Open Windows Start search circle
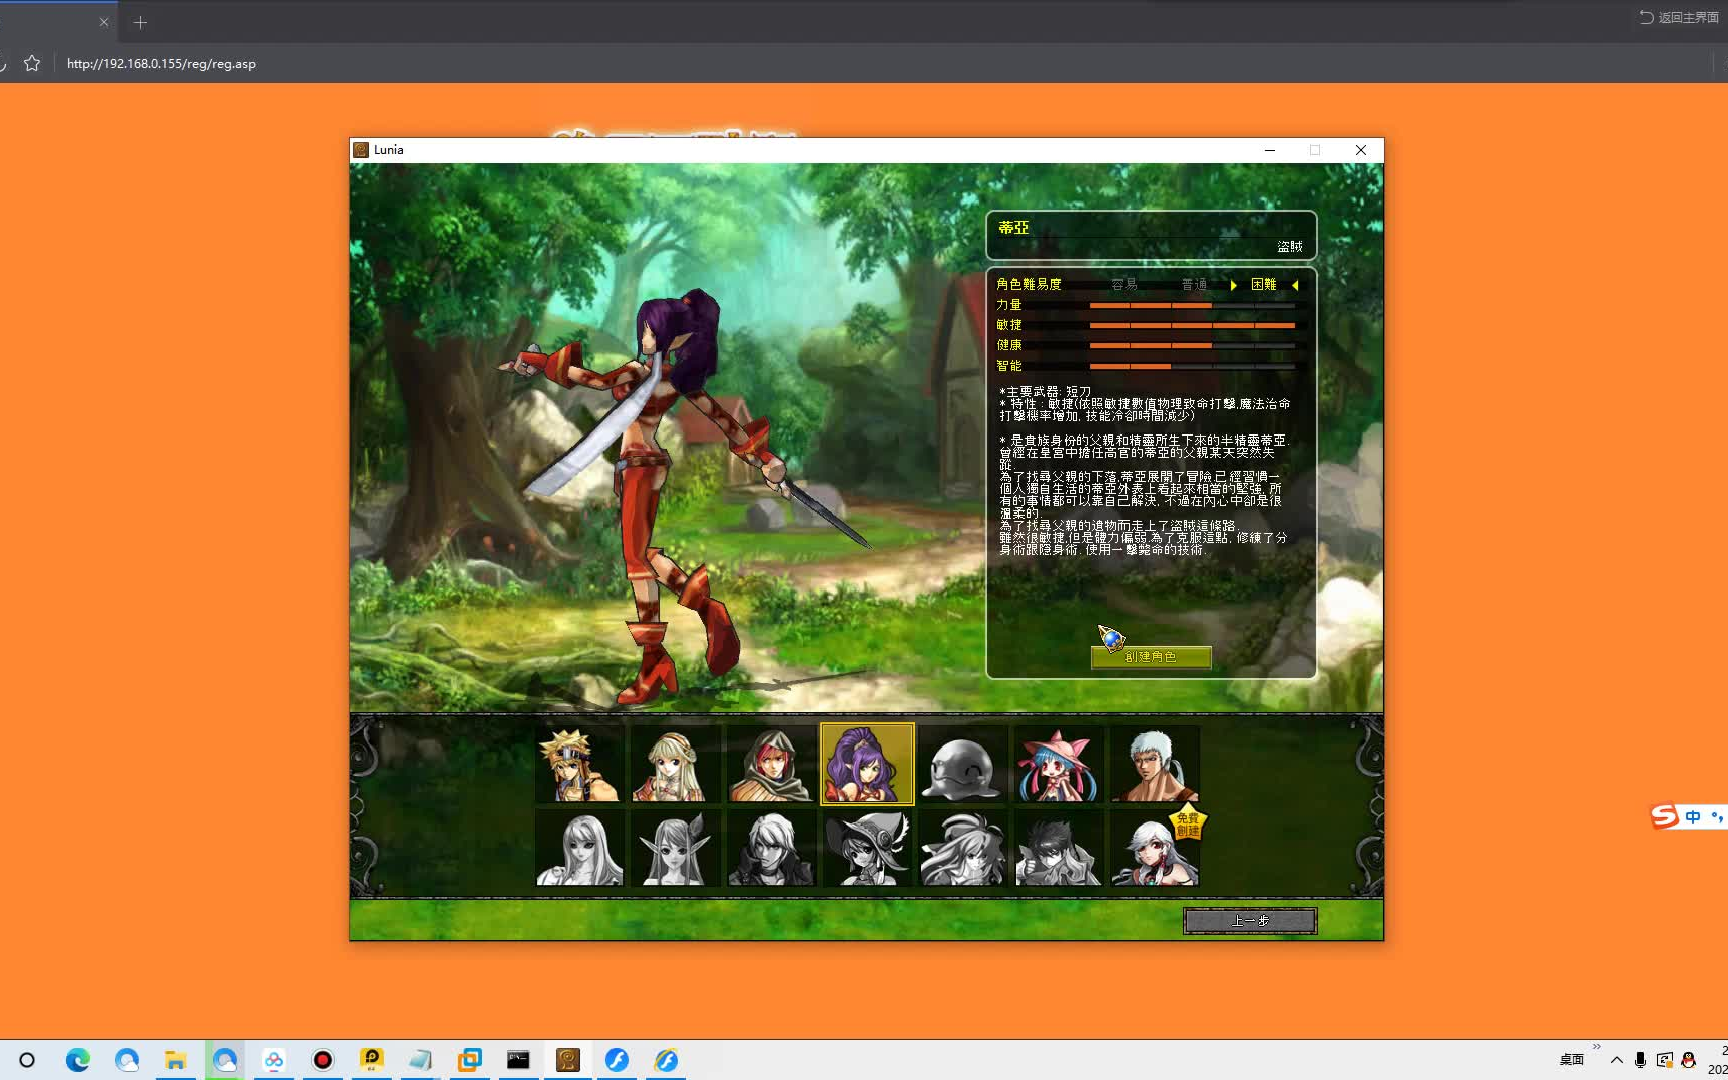This screenshot has height=1080, width=1728. tap(27, 1060)
